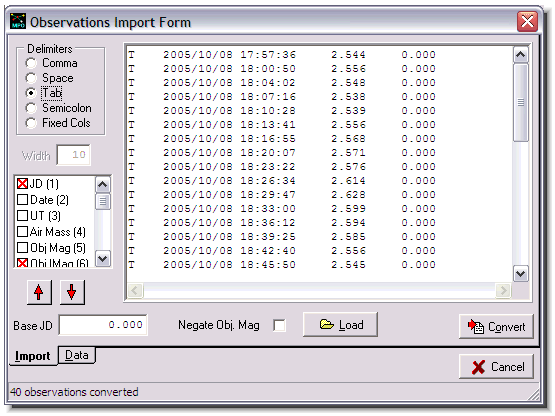Click the red down arrow move button
The image size is (555, 416).
tap(72, 292)
